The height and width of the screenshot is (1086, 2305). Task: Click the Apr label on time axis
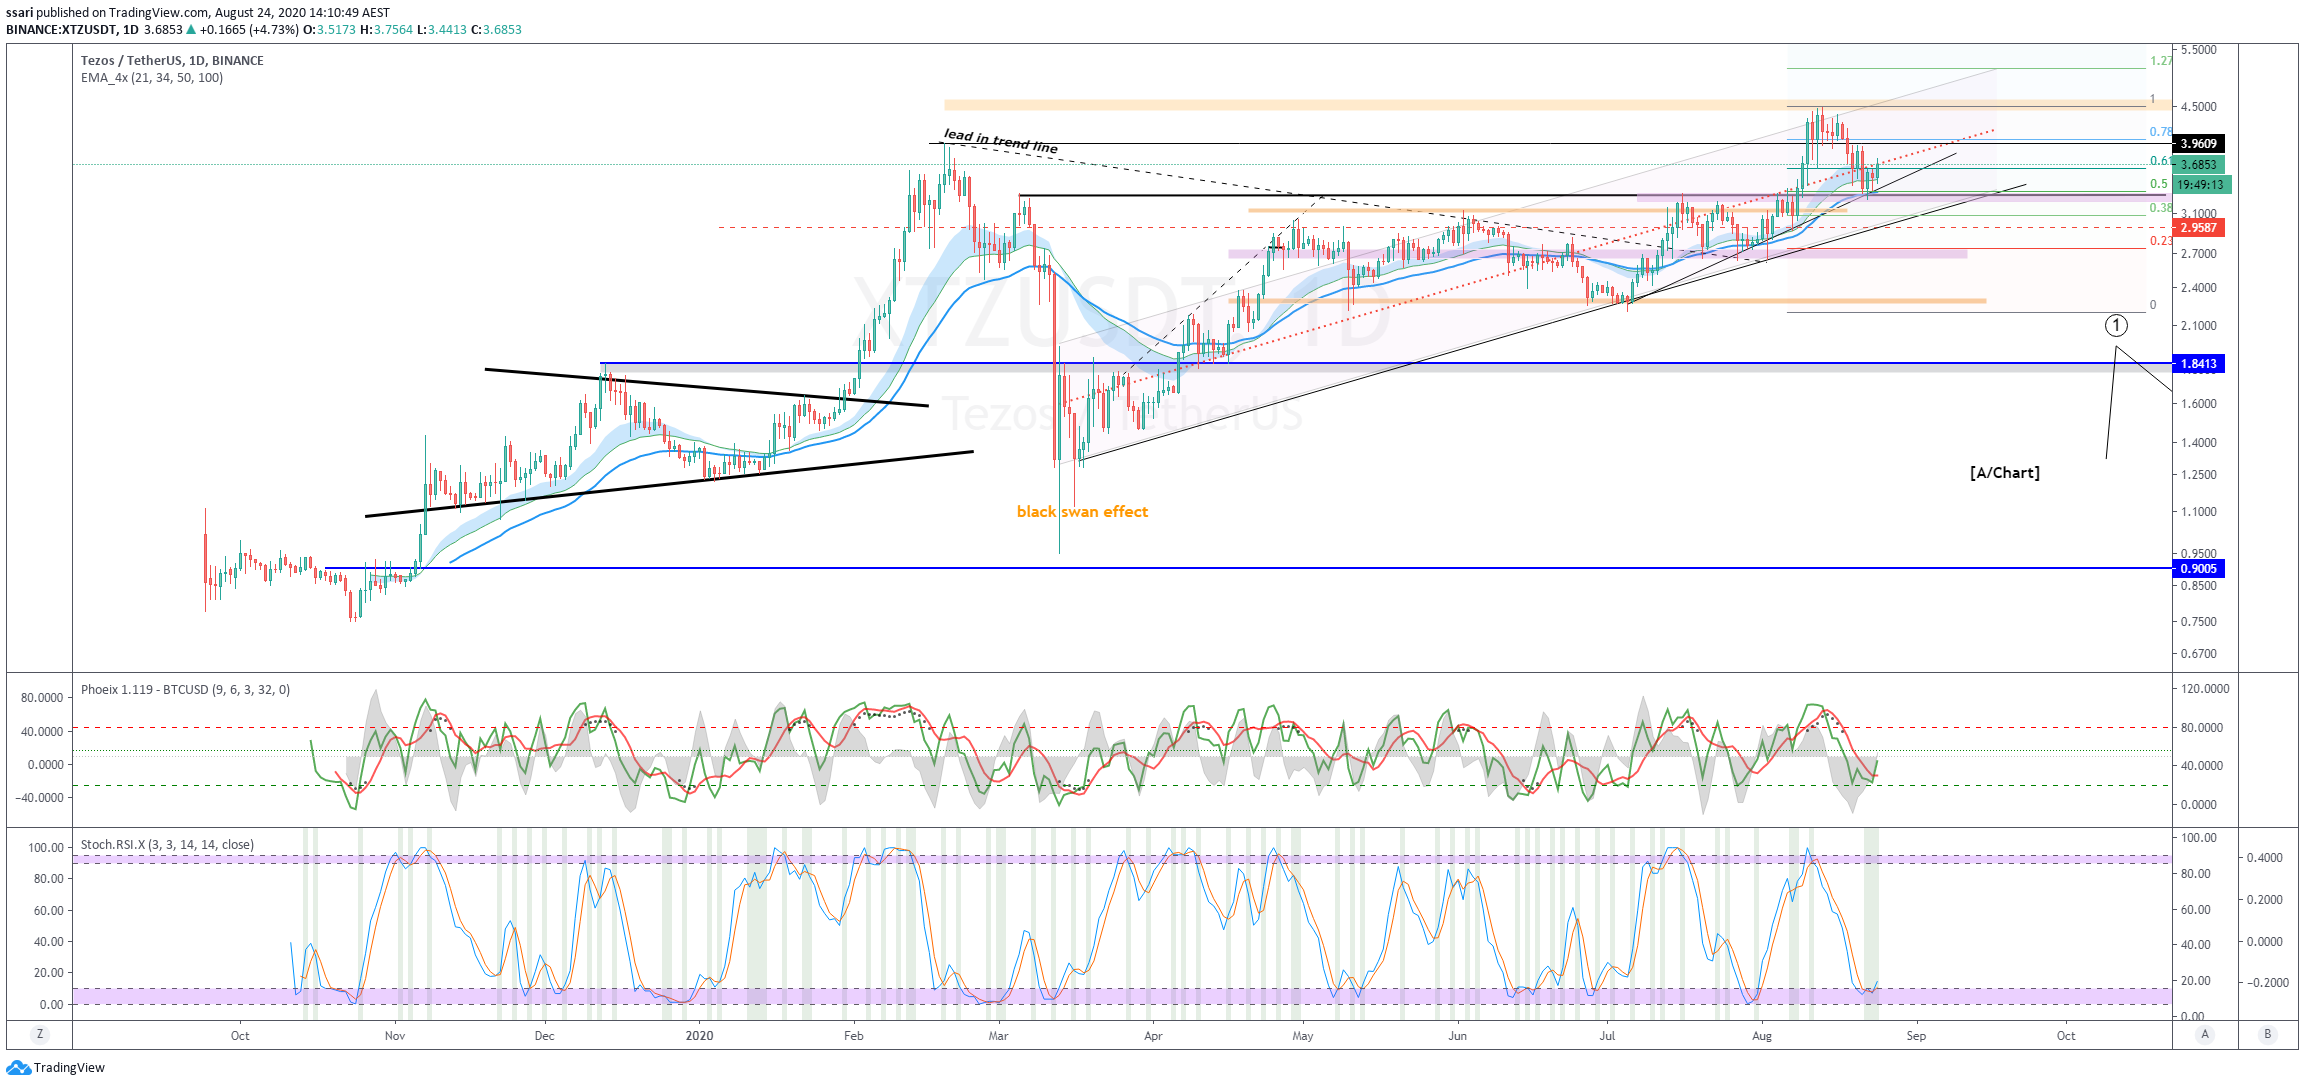[1153, 1036]
